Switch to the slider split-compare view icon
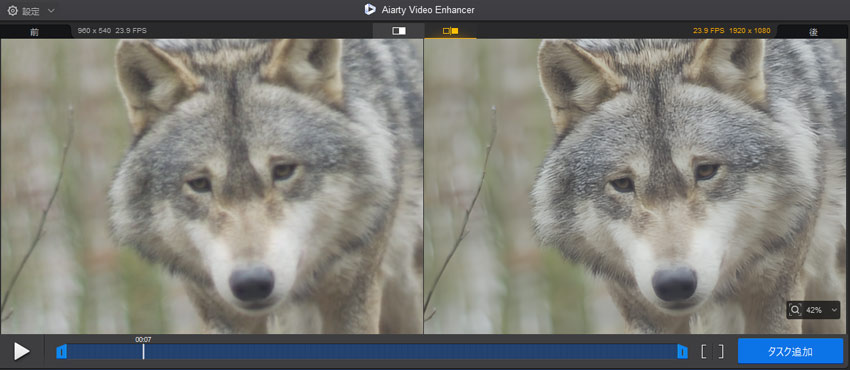Image resolution: width=850 pixels, height=370 pixels. pyautogui.click(x=398, y=31)
